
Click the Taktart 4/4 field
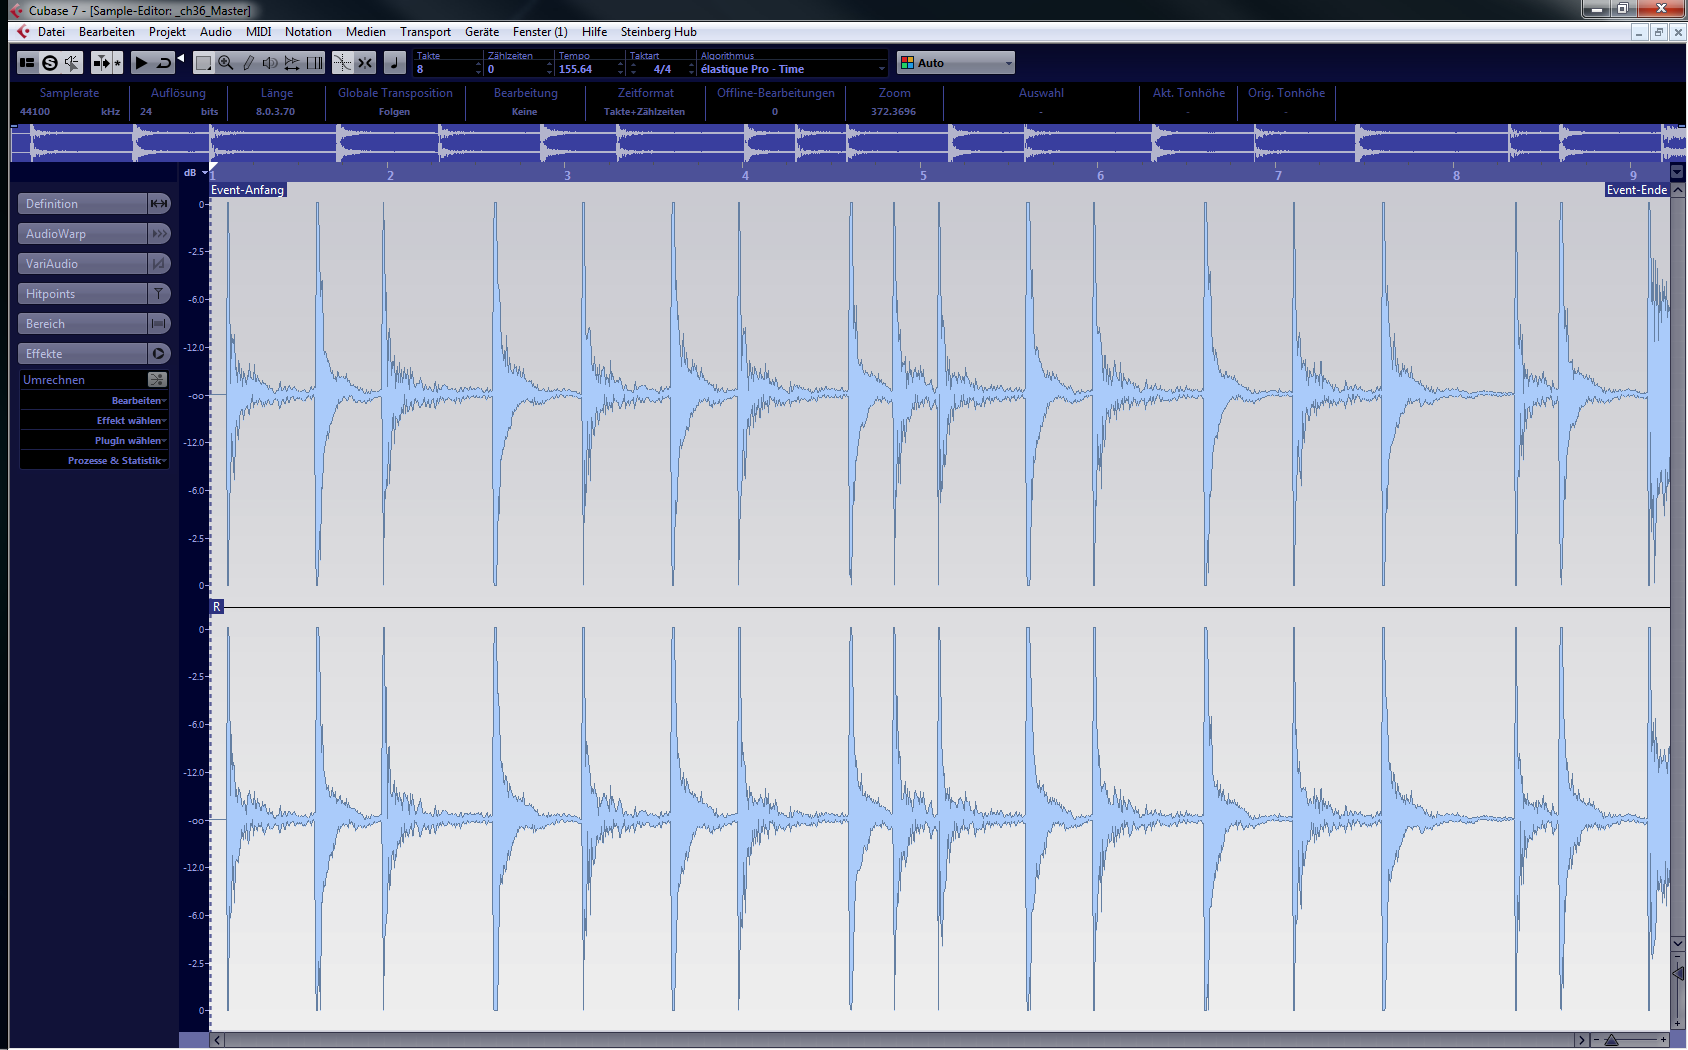click(662, 69)
